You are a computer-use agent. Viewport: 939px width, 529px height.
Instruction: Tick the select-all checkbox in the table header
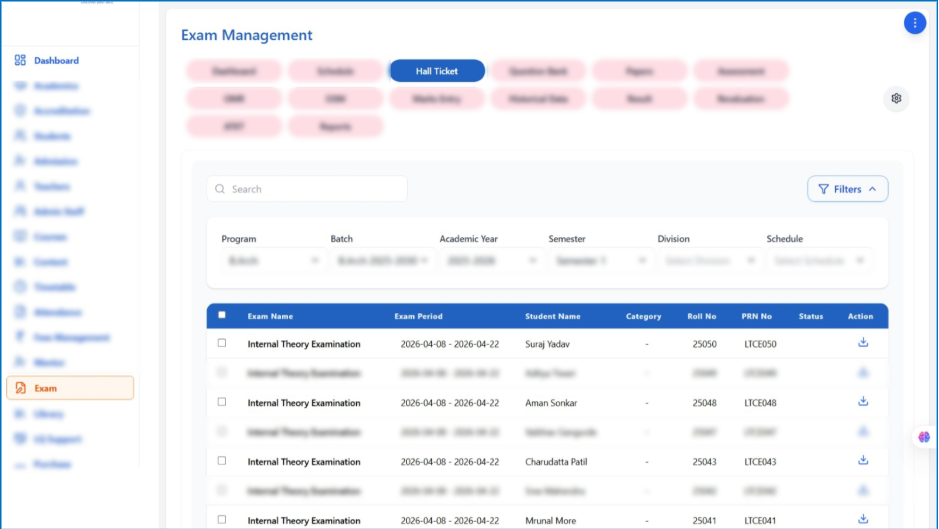222,315
